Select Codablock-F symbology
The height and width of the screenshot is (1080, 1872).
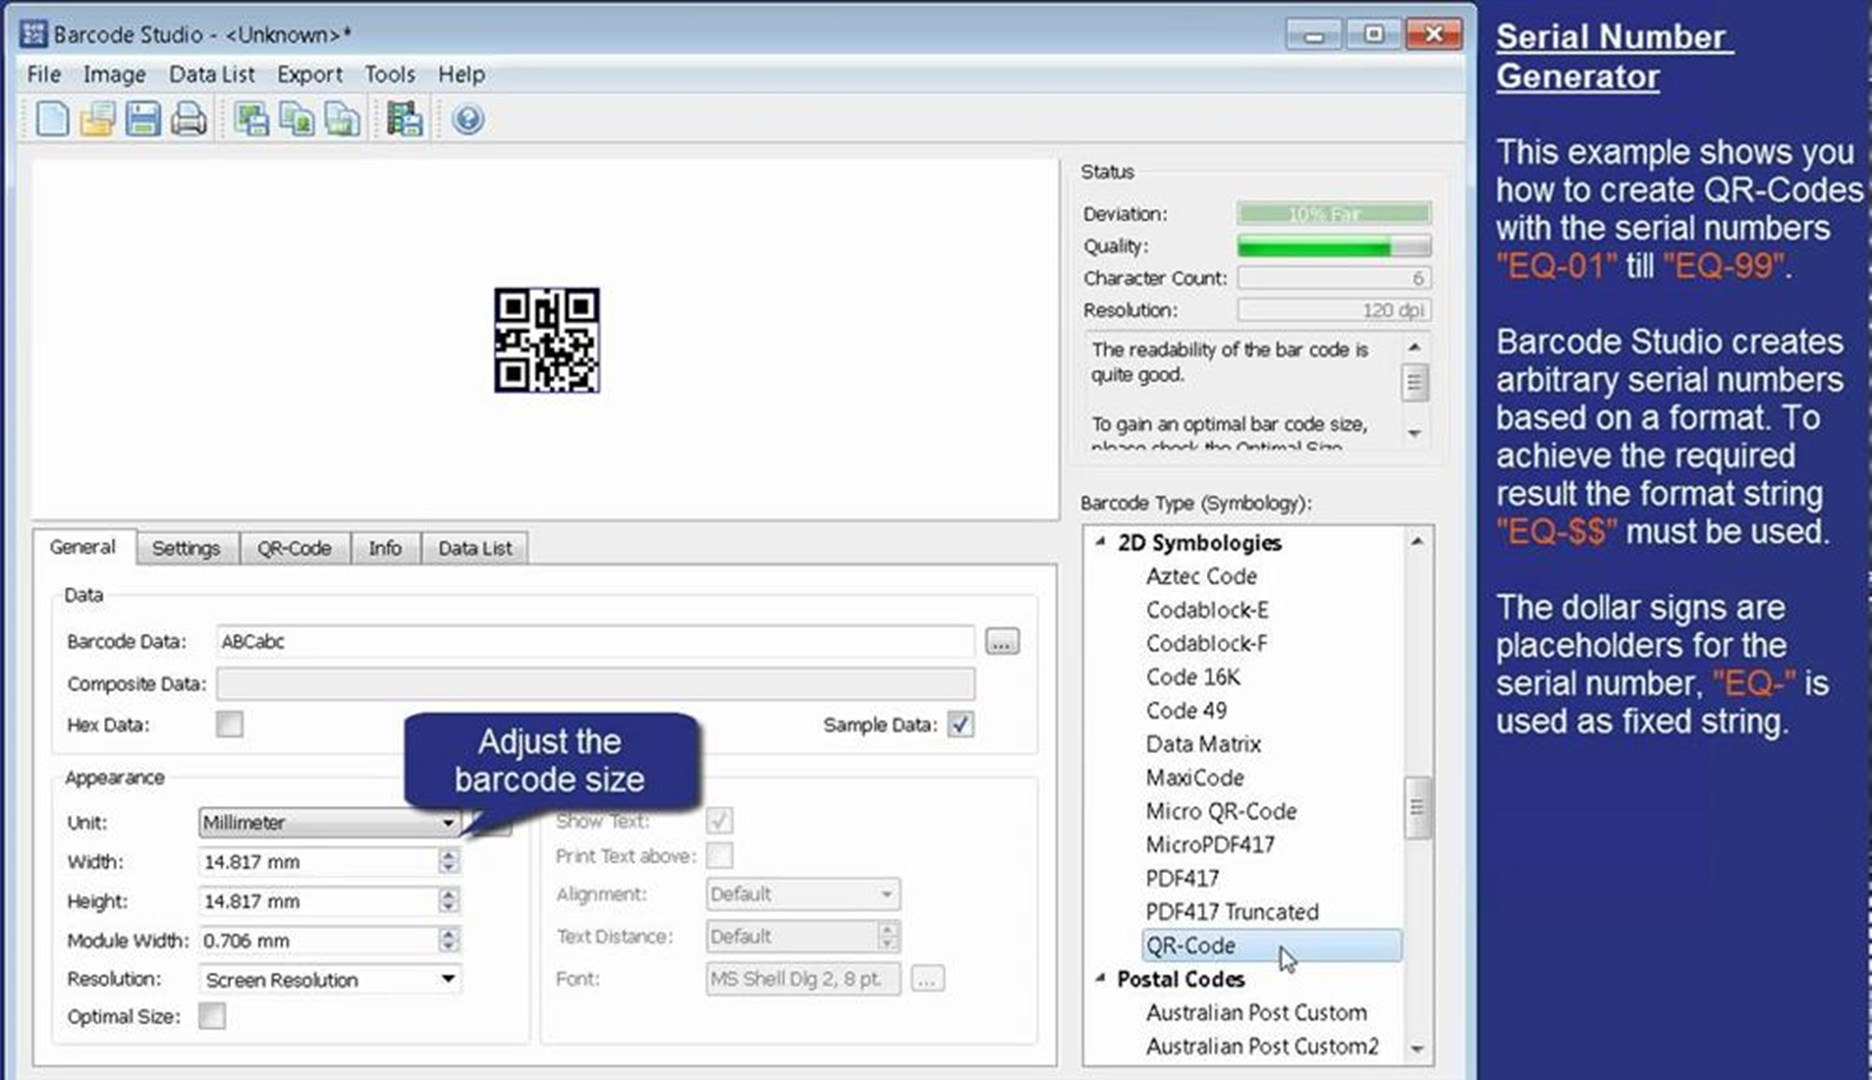(x=1206, y=643)
